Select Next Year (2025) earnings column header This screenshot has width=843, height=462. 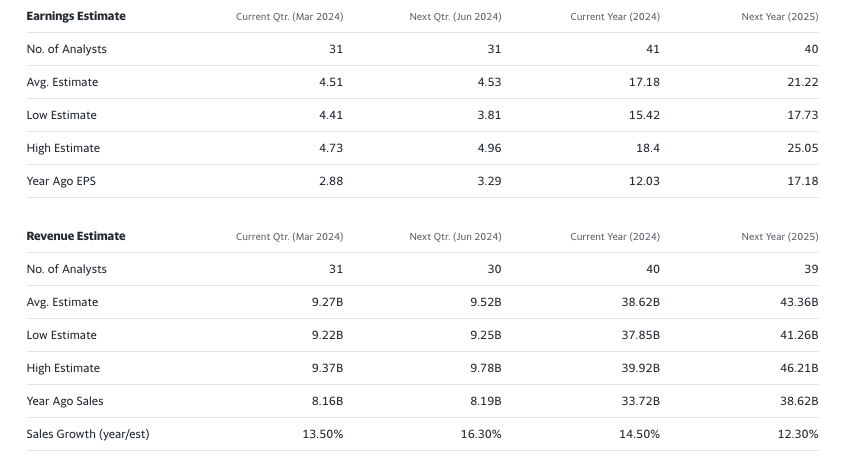pos(780,17)
